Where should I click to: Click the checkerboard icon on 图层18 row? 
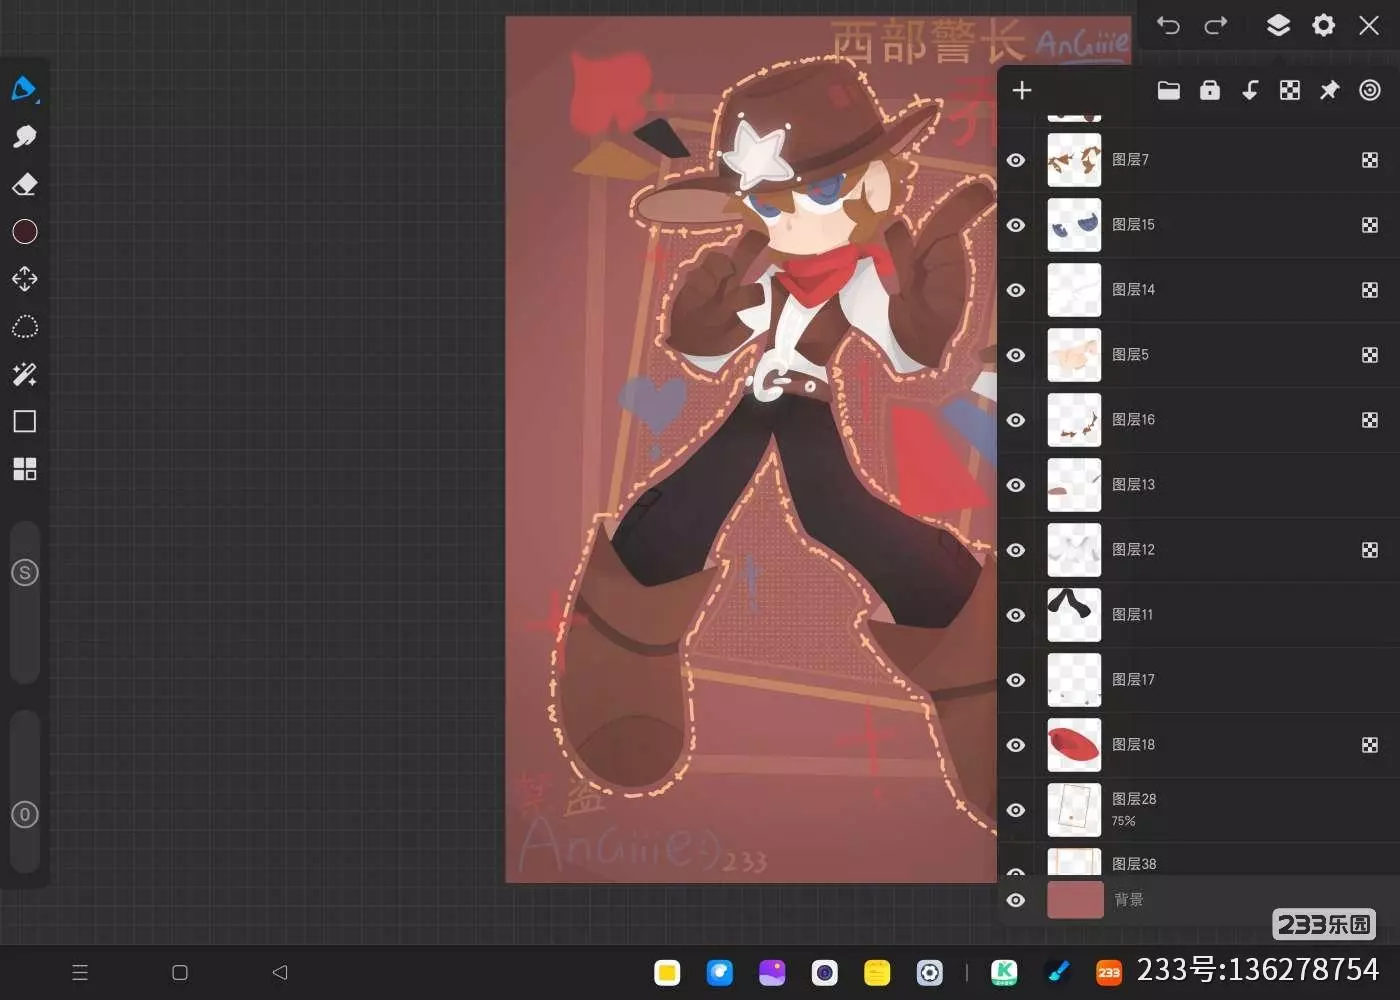pyautogui.click(x=1370, y=745)
